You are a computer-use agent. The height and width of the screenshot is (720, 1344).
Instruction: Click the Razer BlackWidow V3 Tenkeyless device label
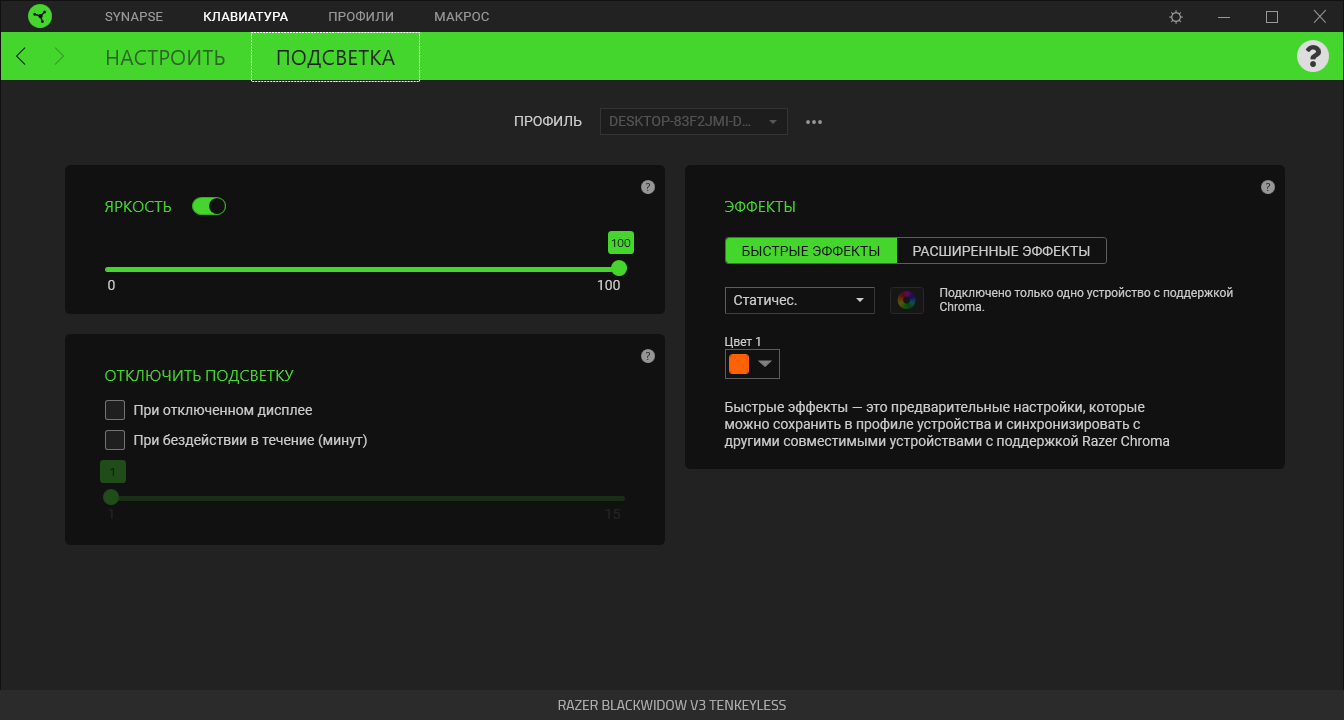coord(672,705)
